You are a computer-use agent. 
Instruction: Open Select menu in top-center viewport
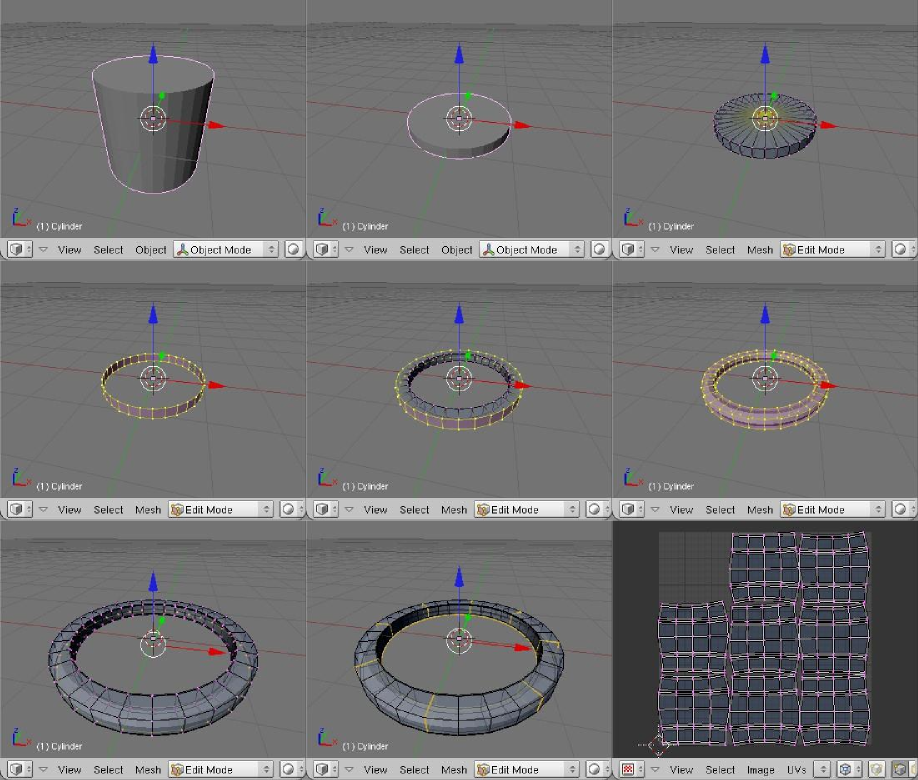[415, 250]
